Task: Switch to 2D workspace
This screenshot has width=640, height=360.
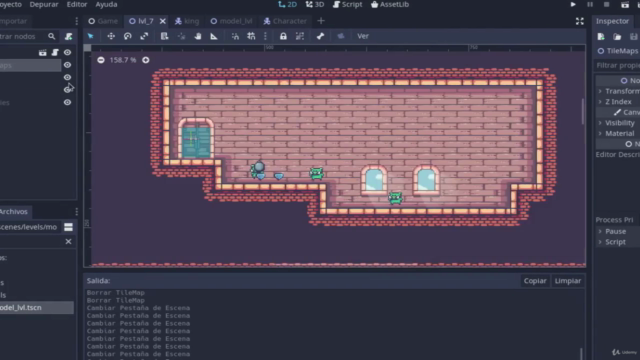Action: click(287, 4)
